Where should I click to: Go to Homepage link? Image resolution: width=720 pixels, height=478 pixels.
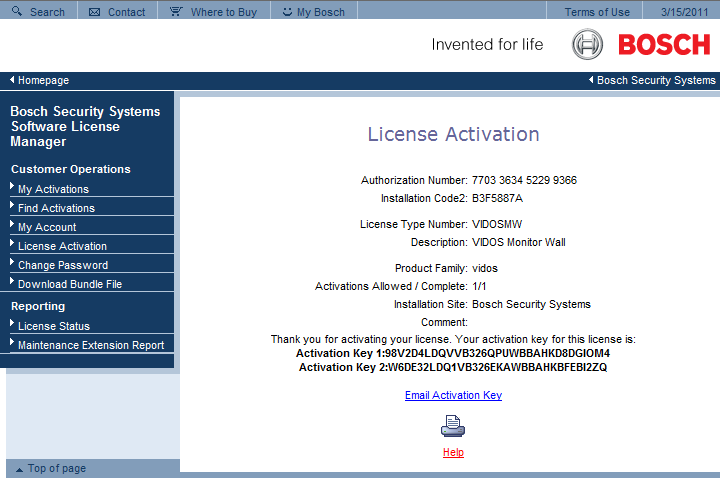coord(43,80)
